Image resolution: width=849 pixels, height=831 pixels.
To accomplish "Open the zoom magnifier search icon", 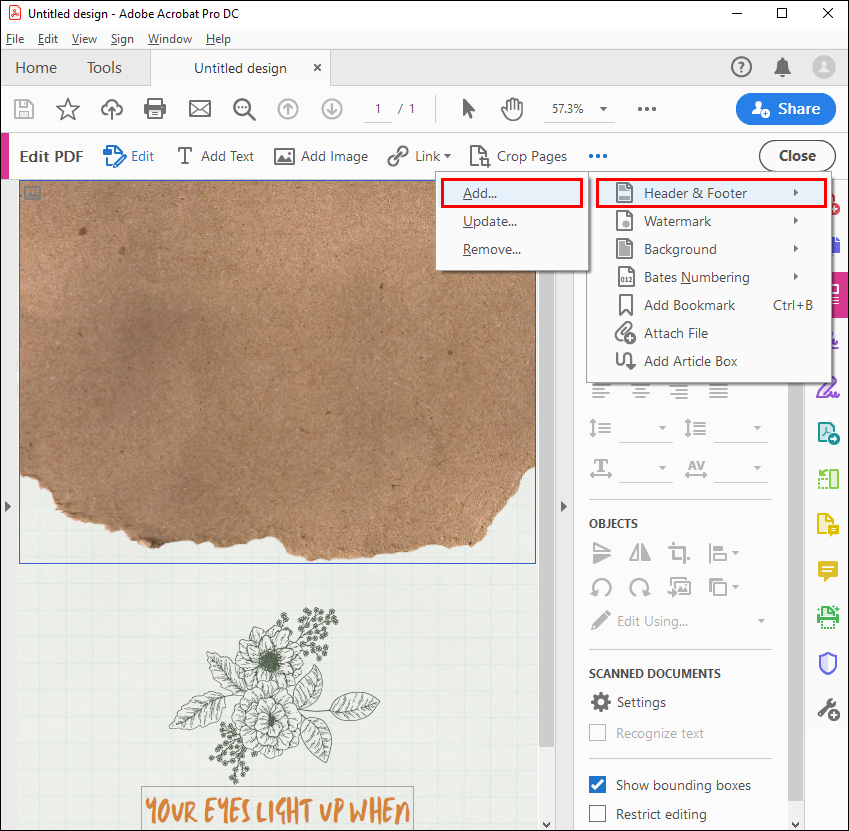I will [x=244, y=109].
